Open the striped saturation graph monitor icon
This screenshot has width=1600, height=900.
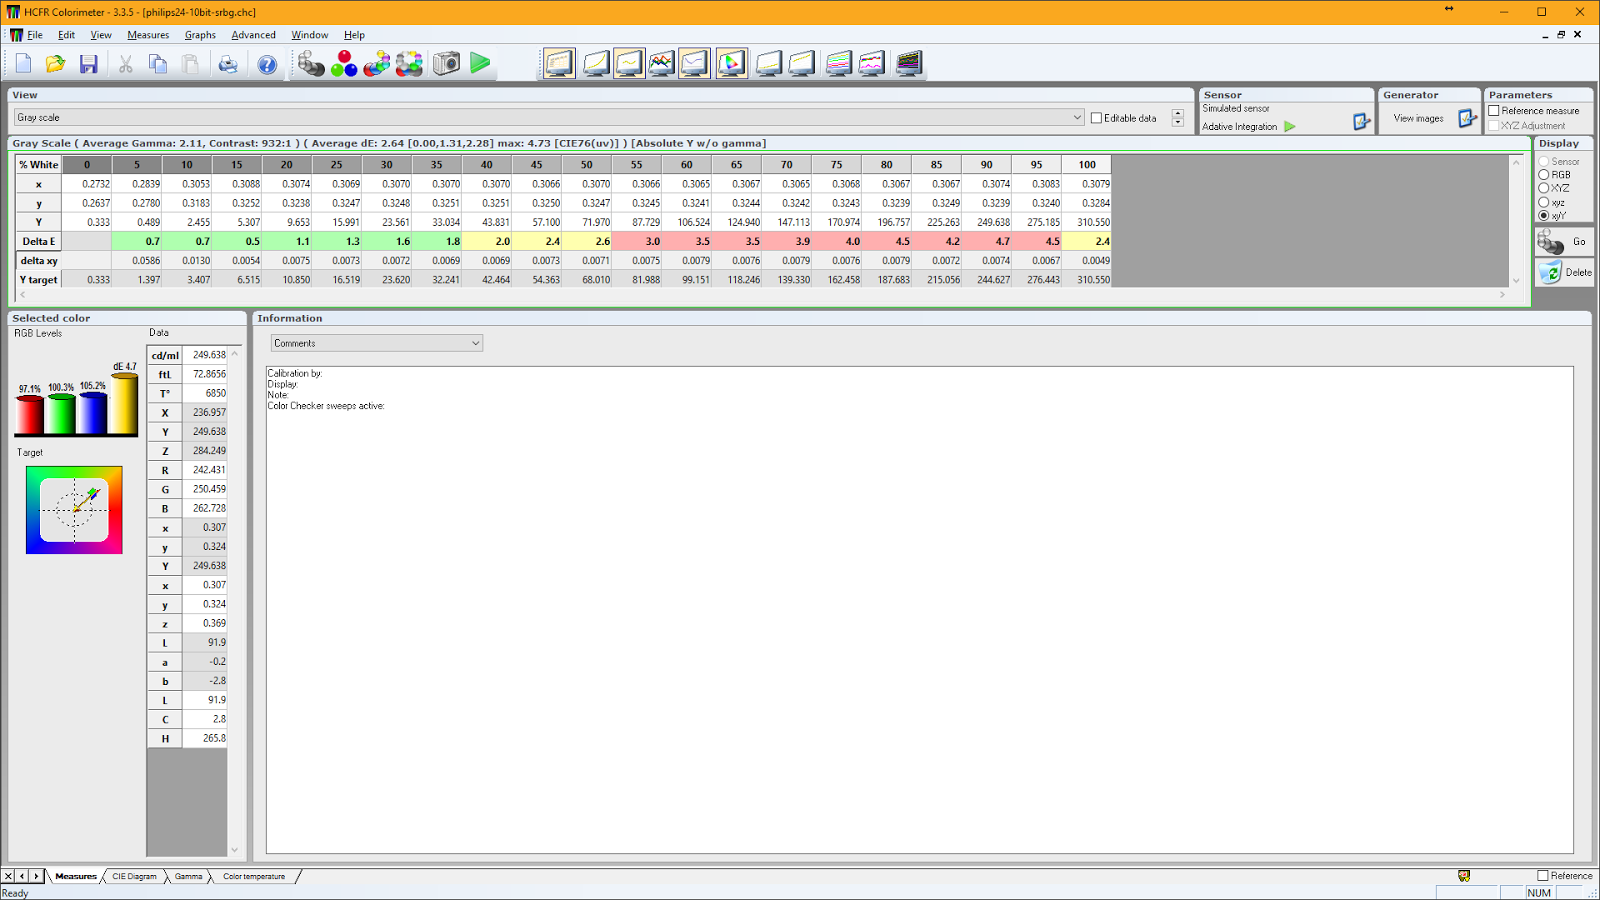[839, 64]
